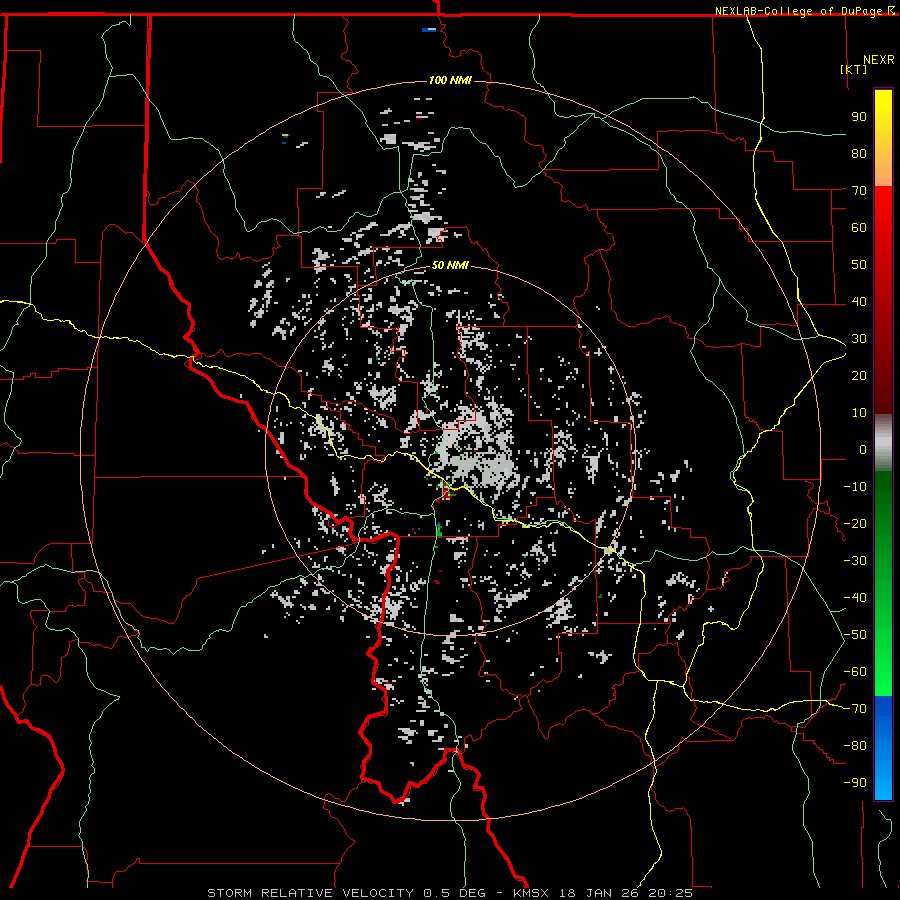Click the 100 NMI range ring label
Image resolution: width=900 pixels, height=900 pixels.
click(x=450, y=80)
